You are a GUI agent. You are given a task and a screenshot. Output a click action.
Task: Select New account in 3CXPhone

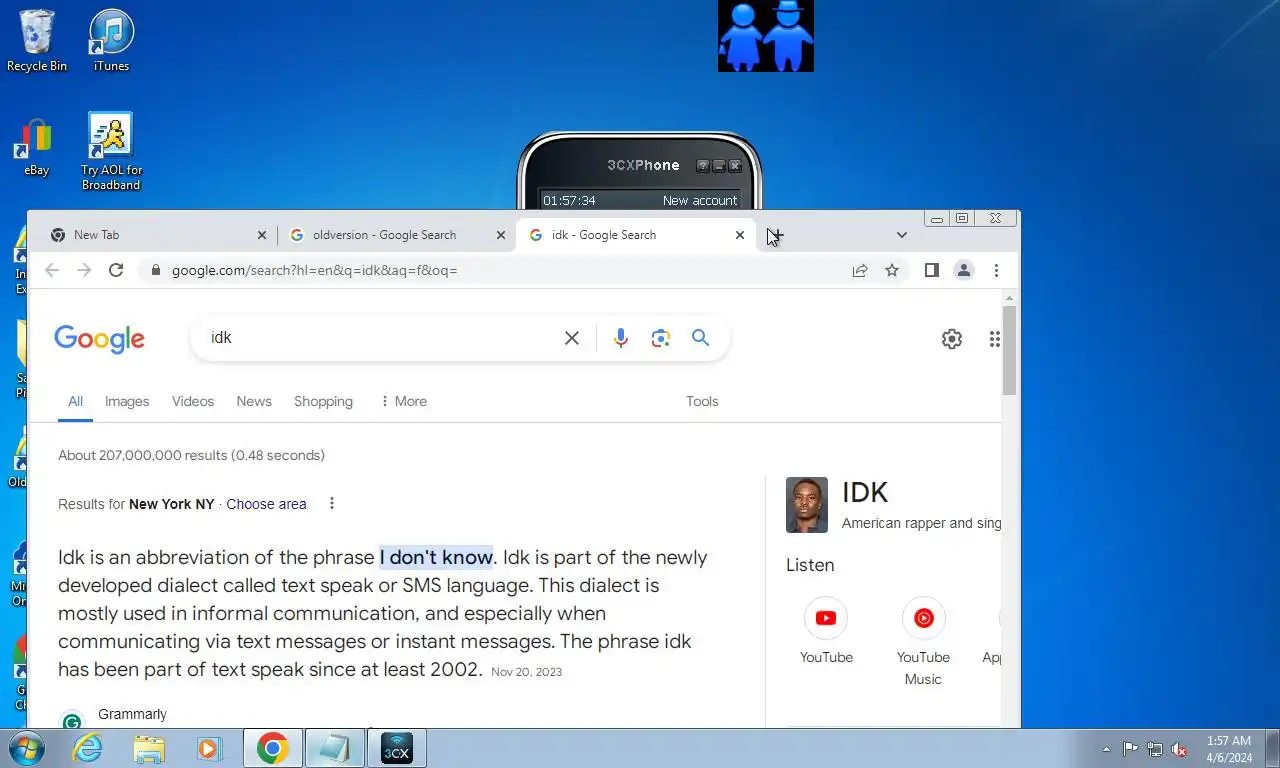pyautogui.click(x=700, y=201)
